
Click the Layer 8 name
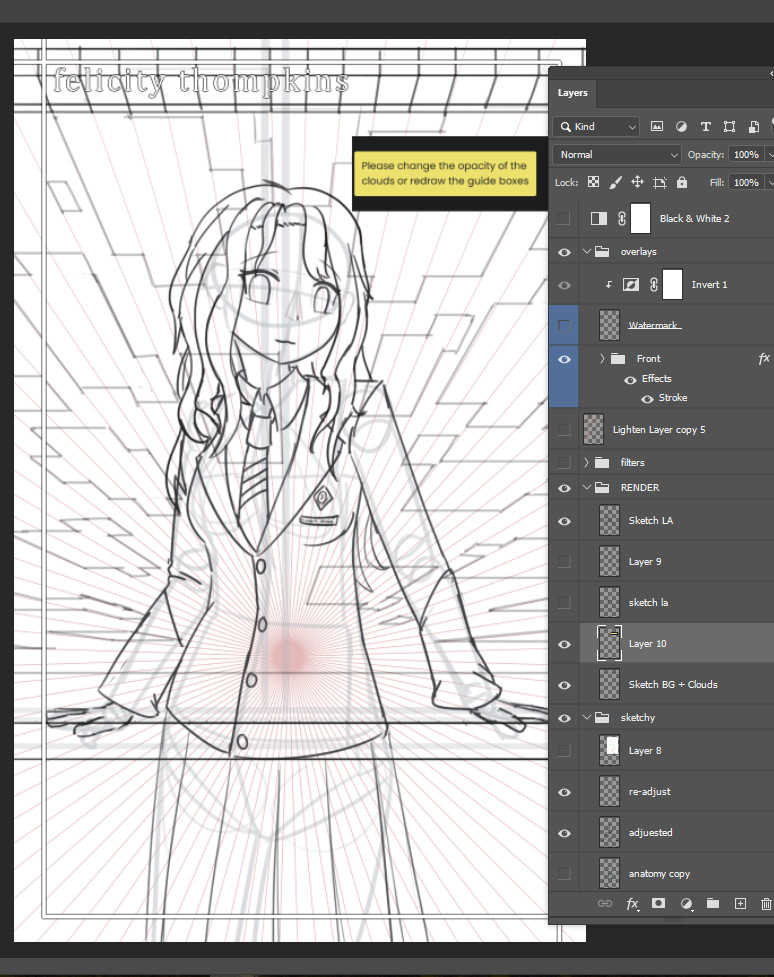[645, 751]
